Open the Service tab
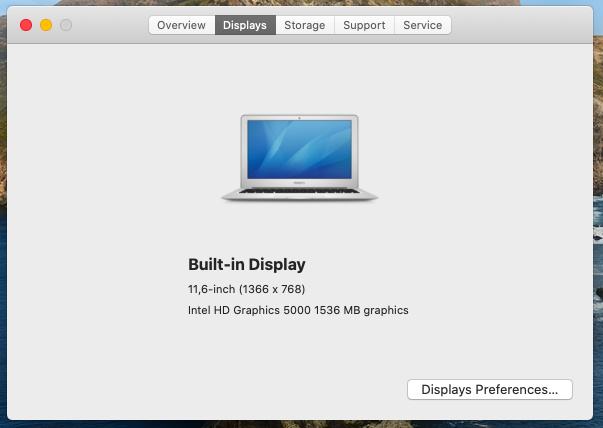Viewport: 603px width, 428px height. point(423,25)
